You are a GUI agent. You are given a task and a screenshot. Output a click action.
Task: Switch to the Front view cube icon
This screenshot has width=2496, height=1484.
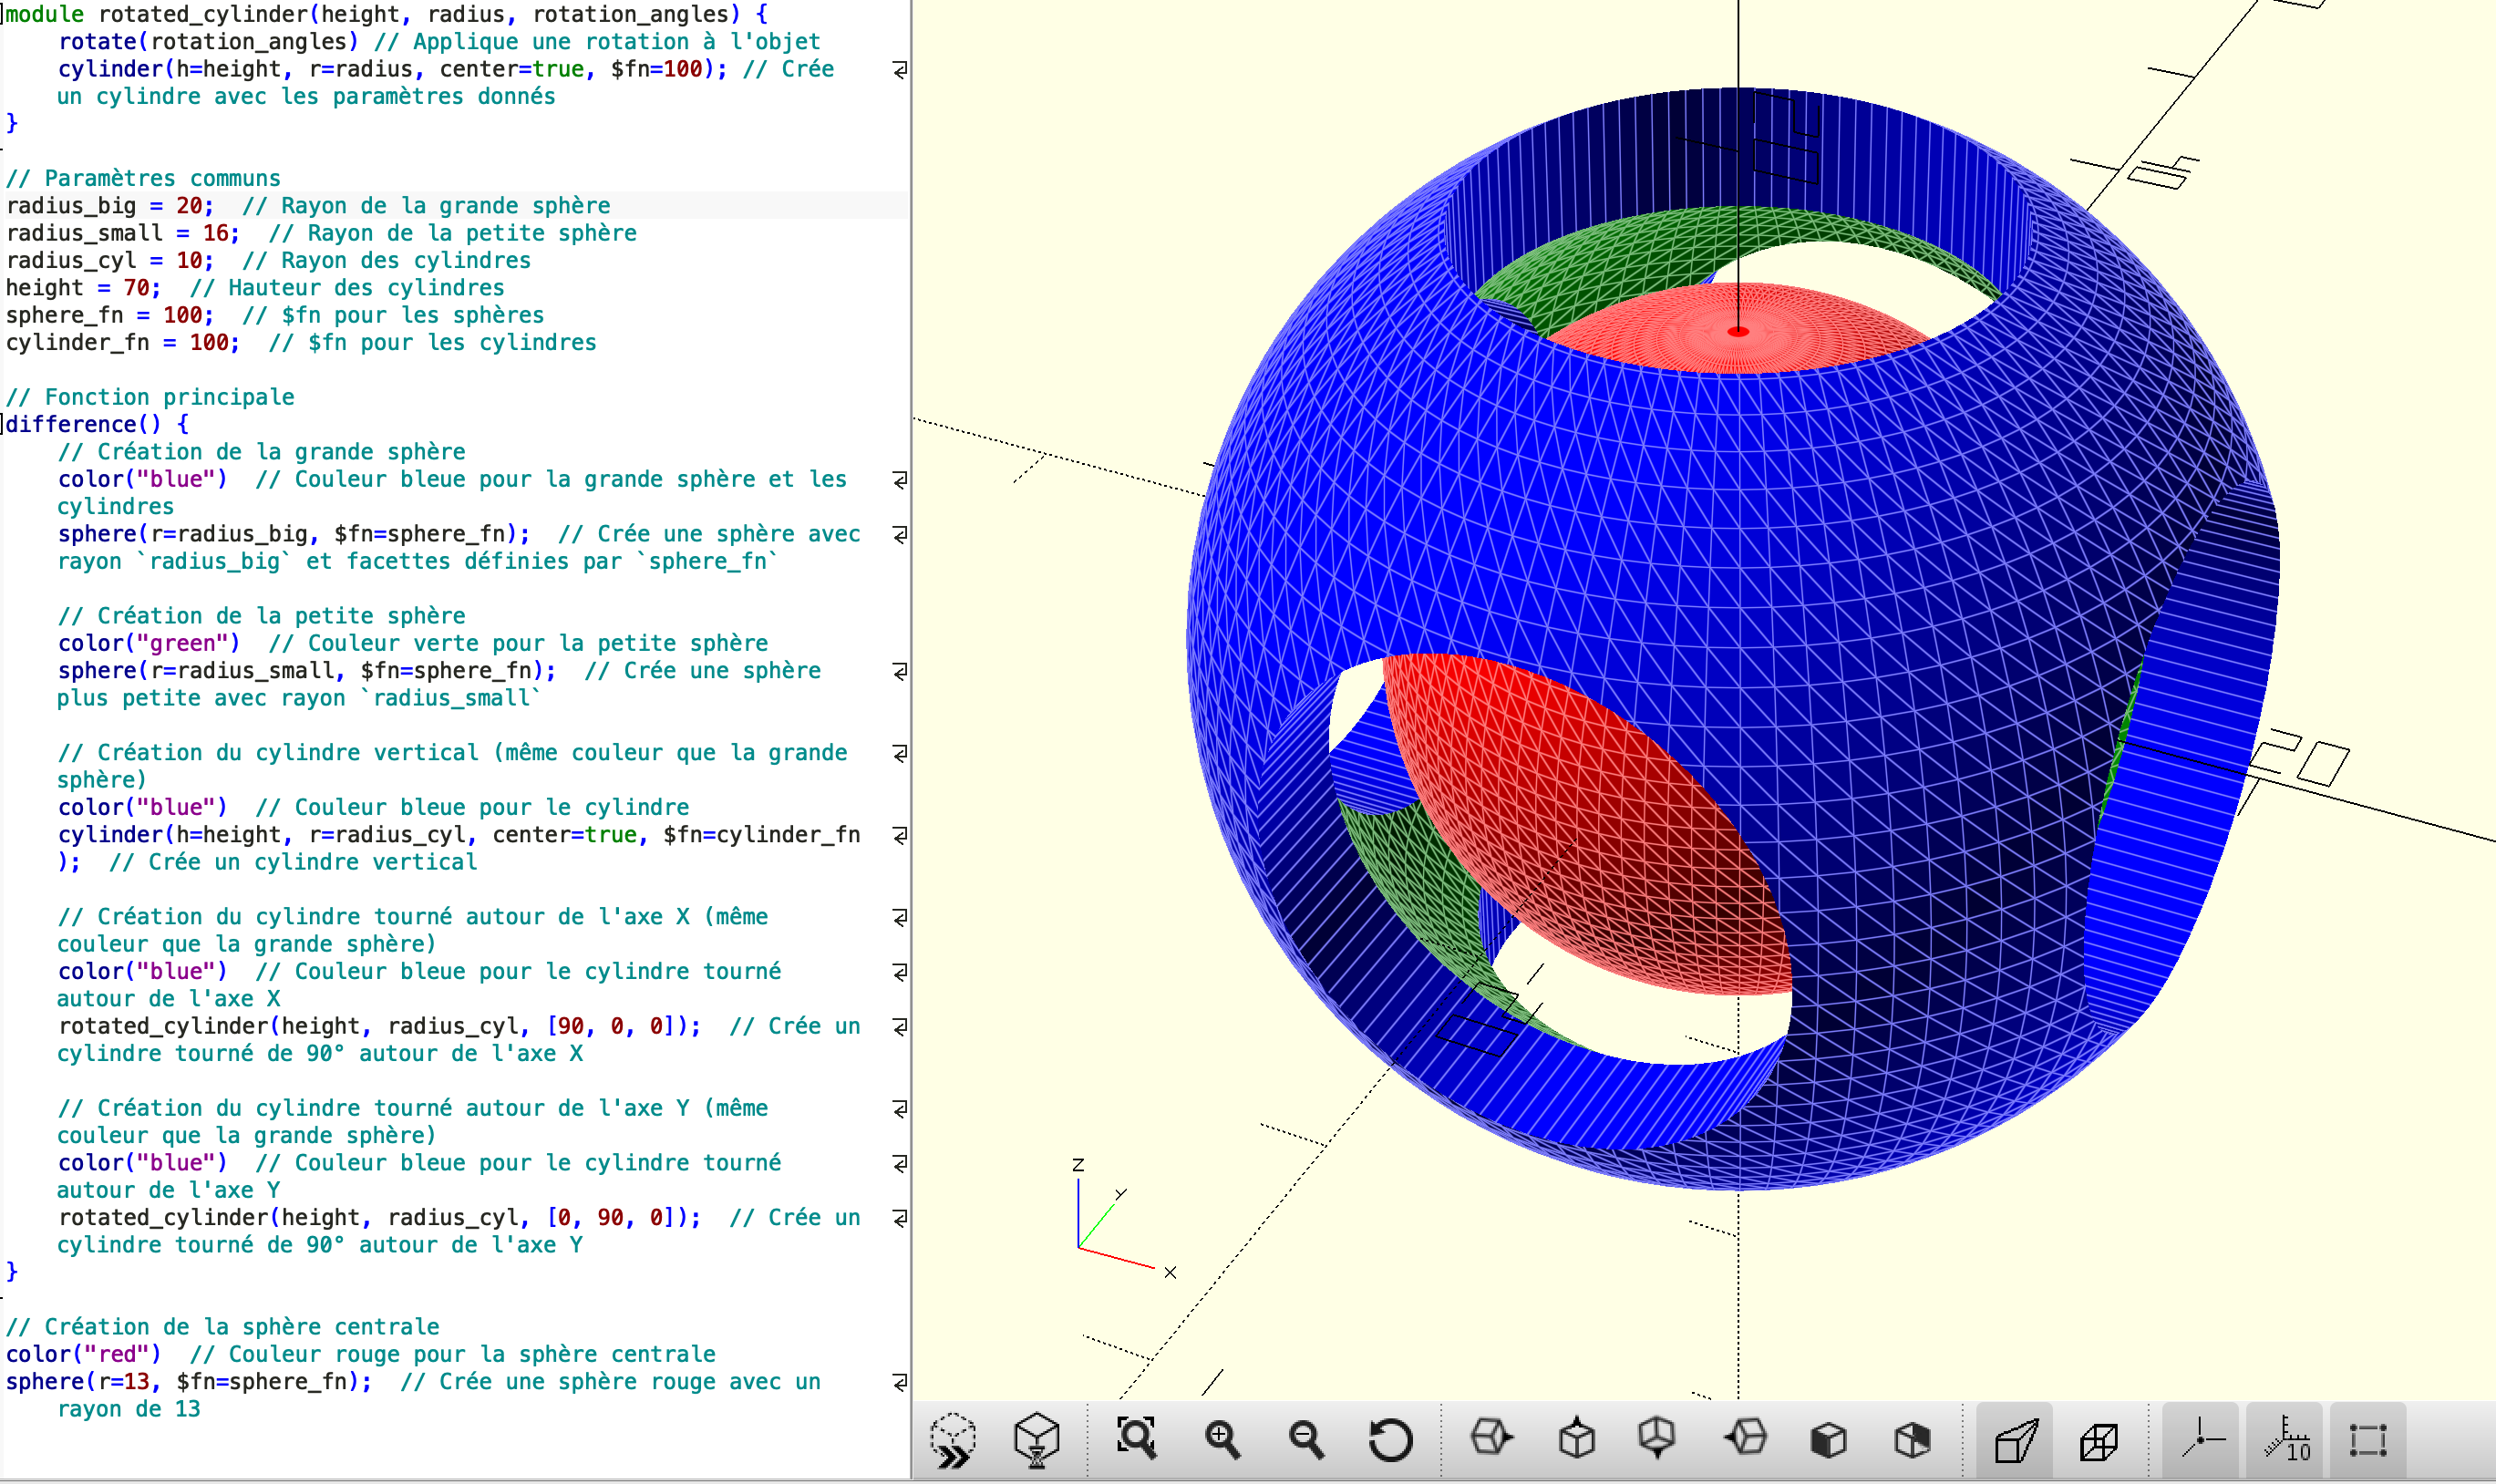tap(1829, 1440)
